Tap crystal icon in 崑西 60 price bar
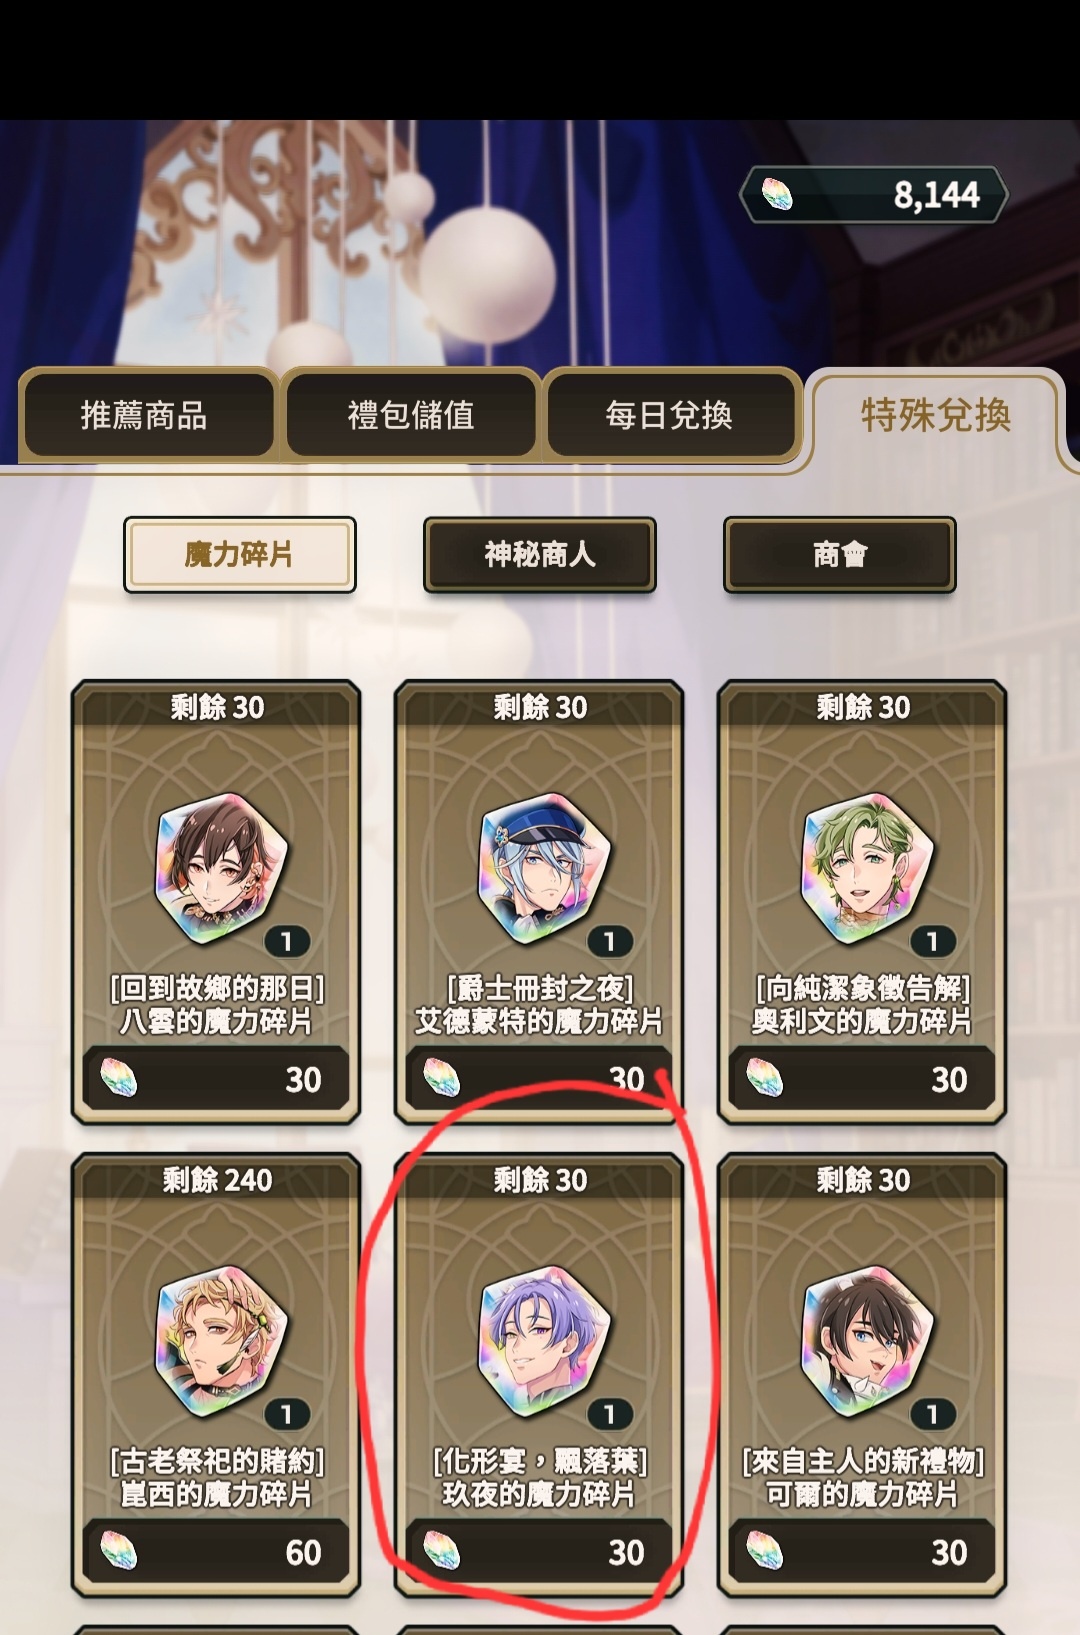Viewport: 1080px width, 1635px height. click(119, 1551)
